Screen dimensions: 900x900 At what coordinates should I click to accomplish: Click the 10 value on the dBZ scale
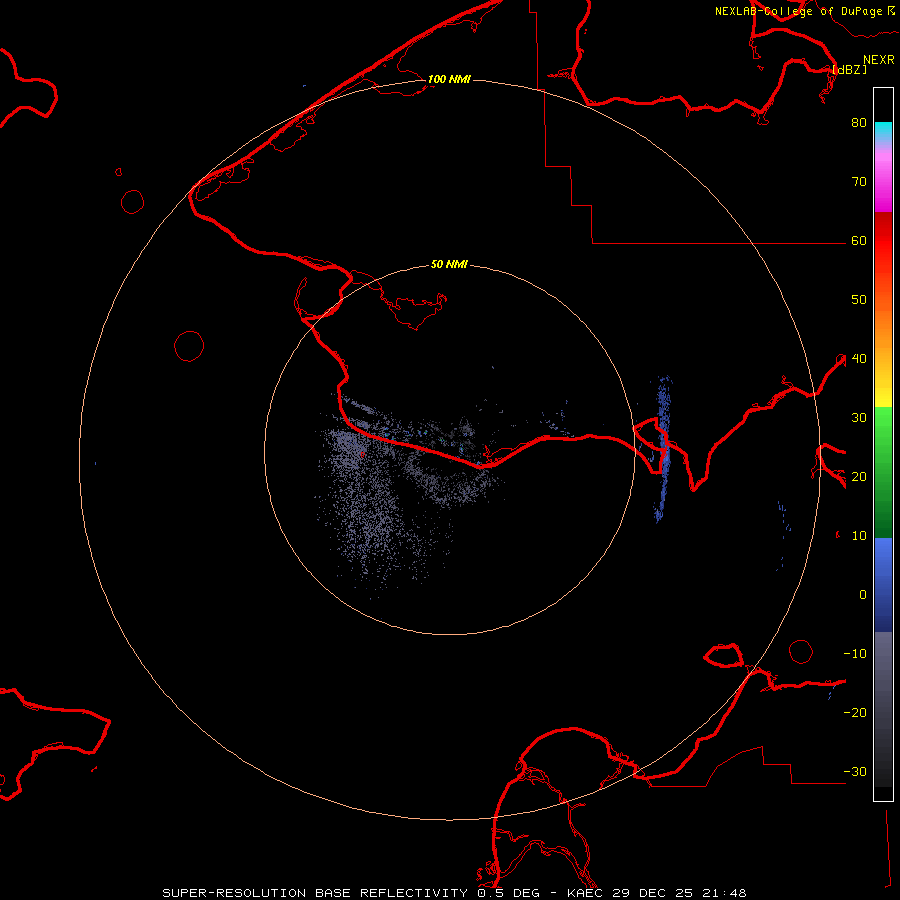click(859, 536)
